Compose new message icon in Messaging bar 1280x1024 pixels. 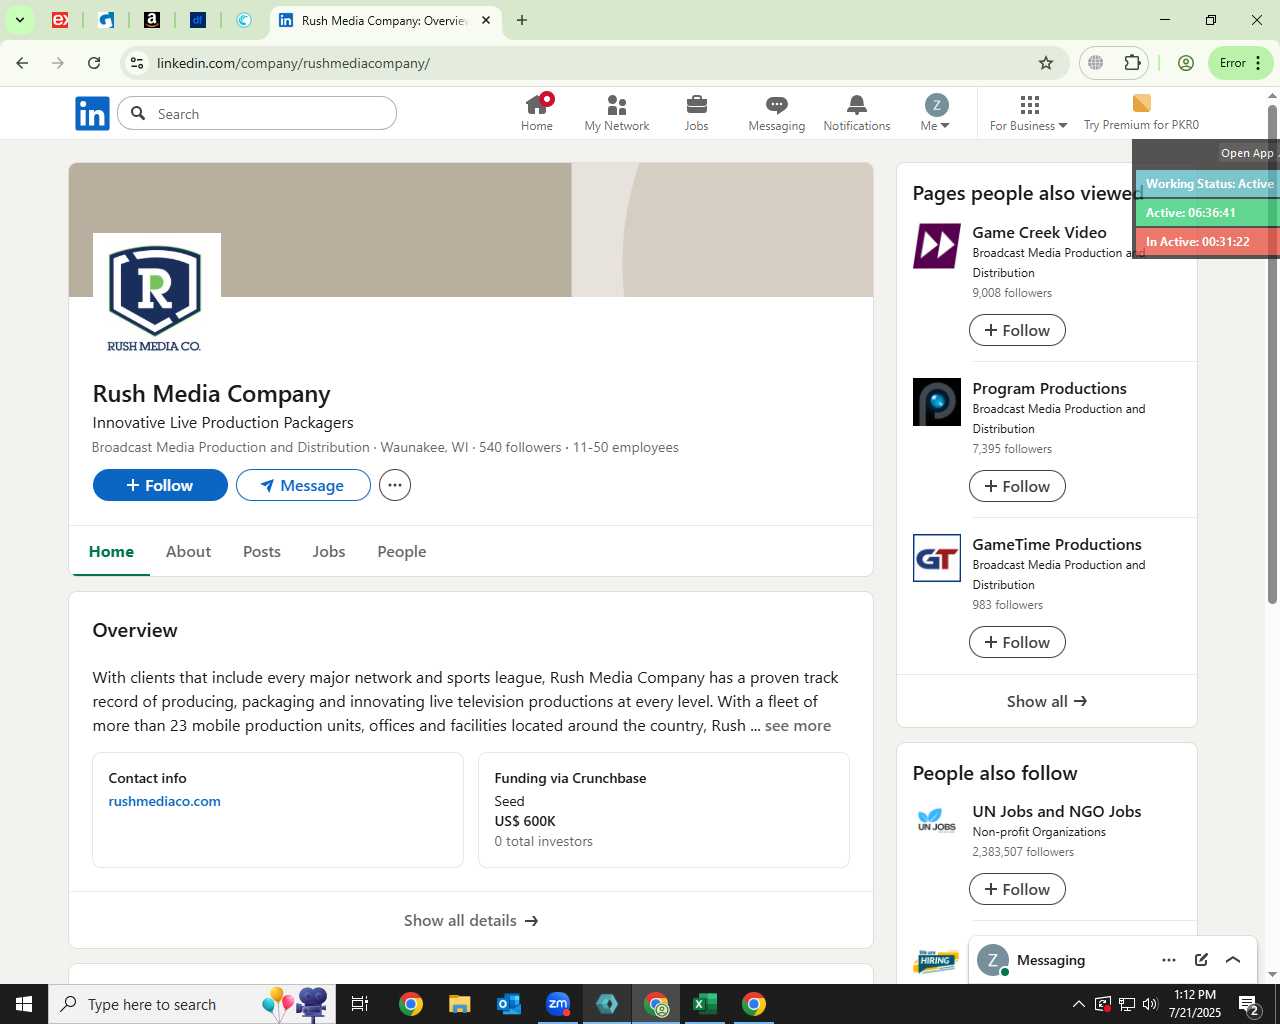pyautogui.click(x=1201, y=960)
